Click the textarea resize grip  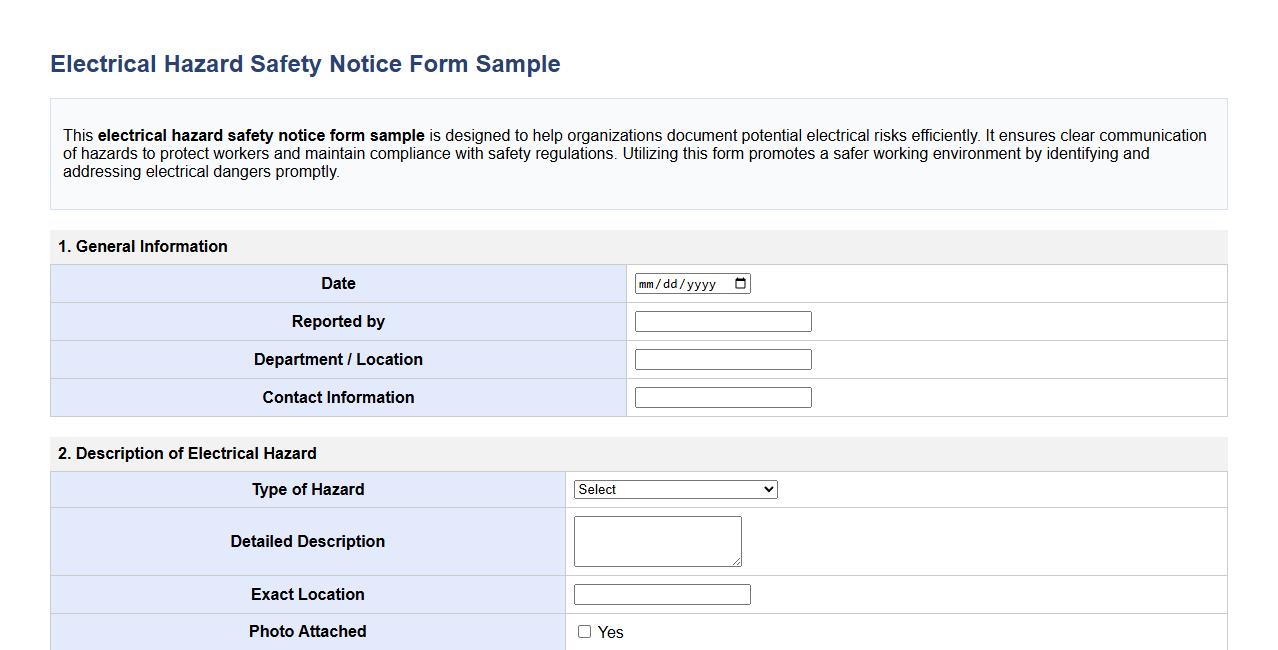738,562
